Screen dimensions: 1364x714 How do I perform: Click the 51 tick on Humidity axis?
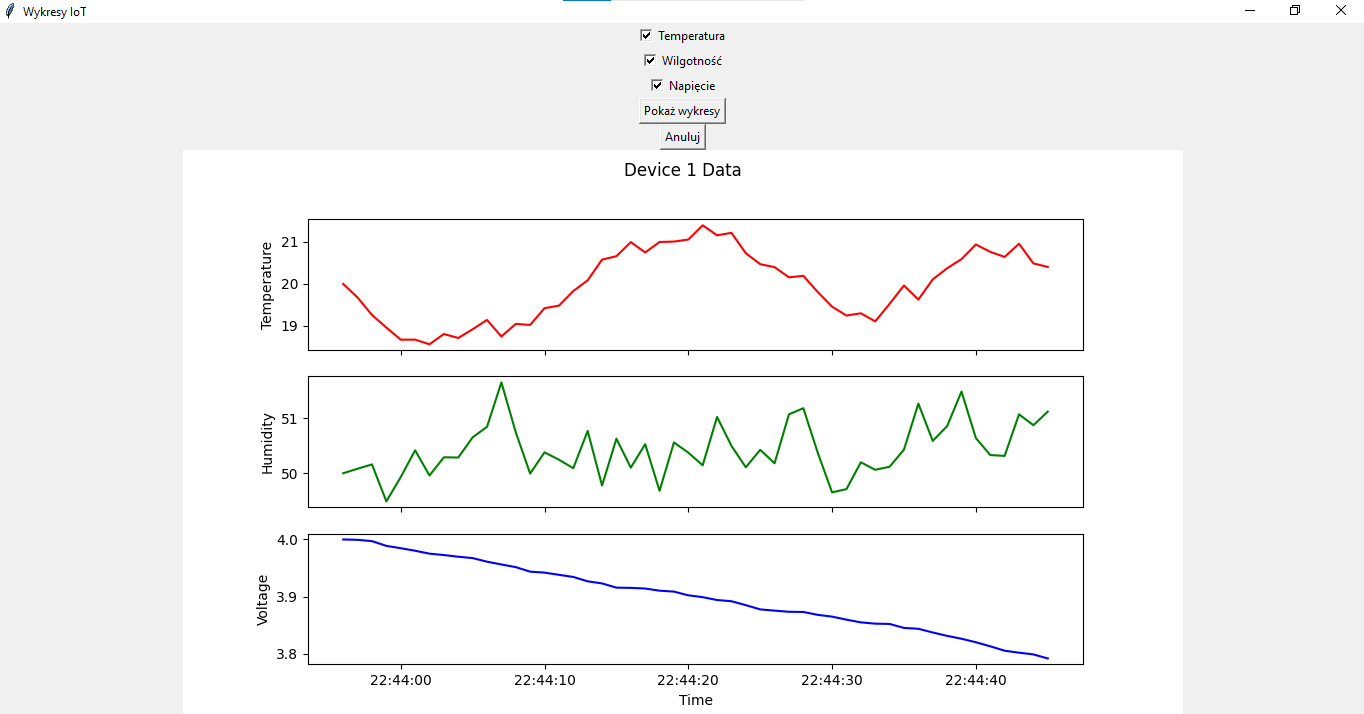[x=290, y=419]
